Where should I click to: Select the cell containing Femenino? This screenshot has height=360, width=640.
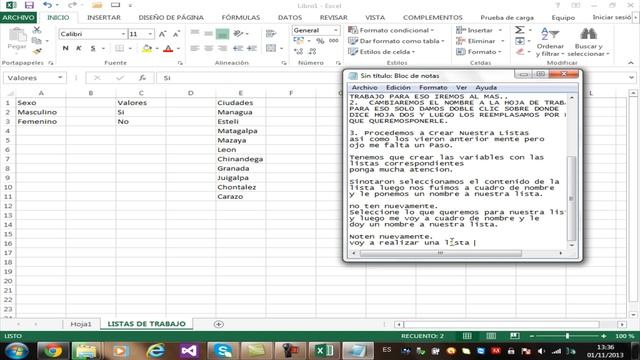point(41,122)
